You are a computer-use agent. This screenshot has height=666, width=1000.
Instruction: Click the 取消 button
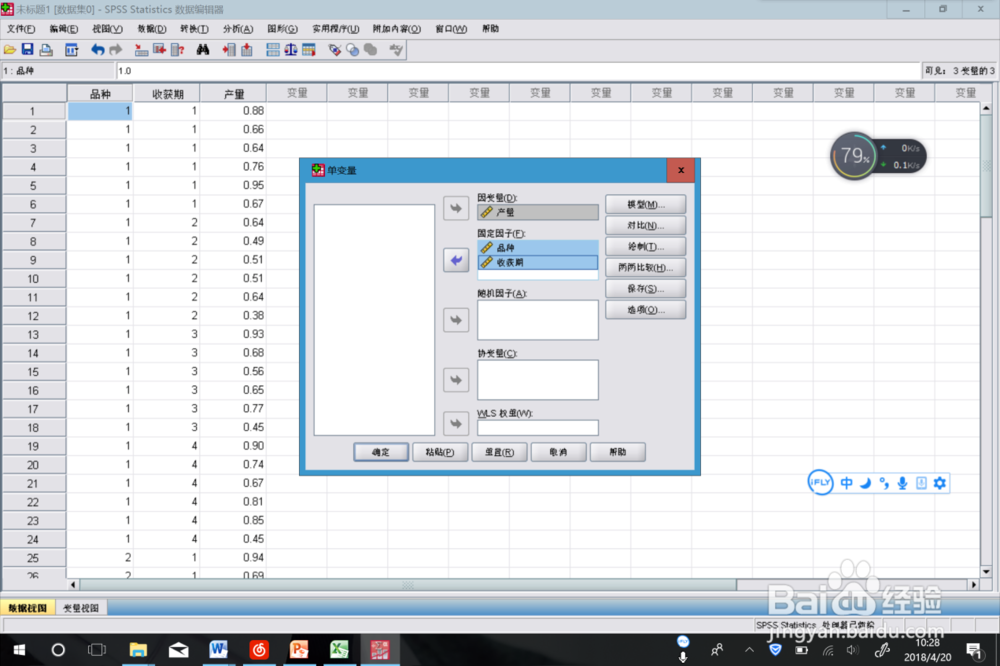559,452
